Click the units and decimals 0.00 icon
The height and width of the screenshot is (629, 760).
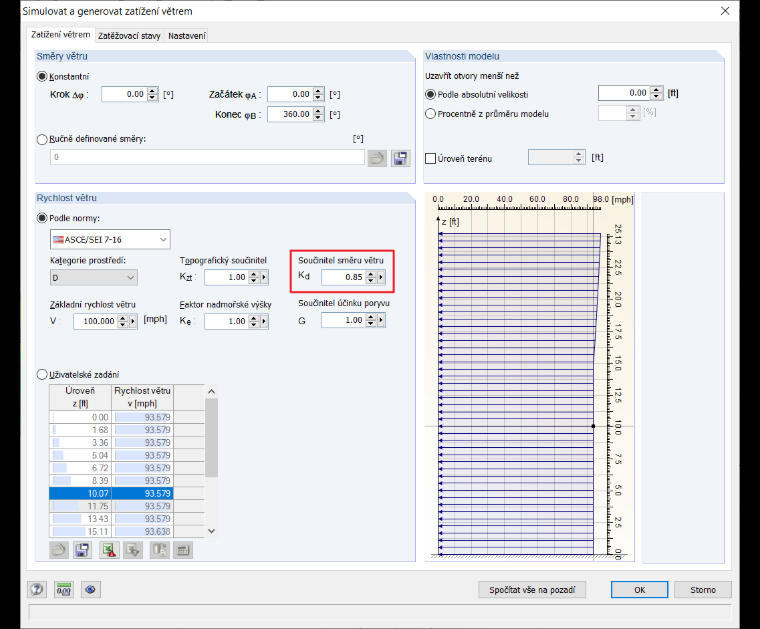coord(63,590)
